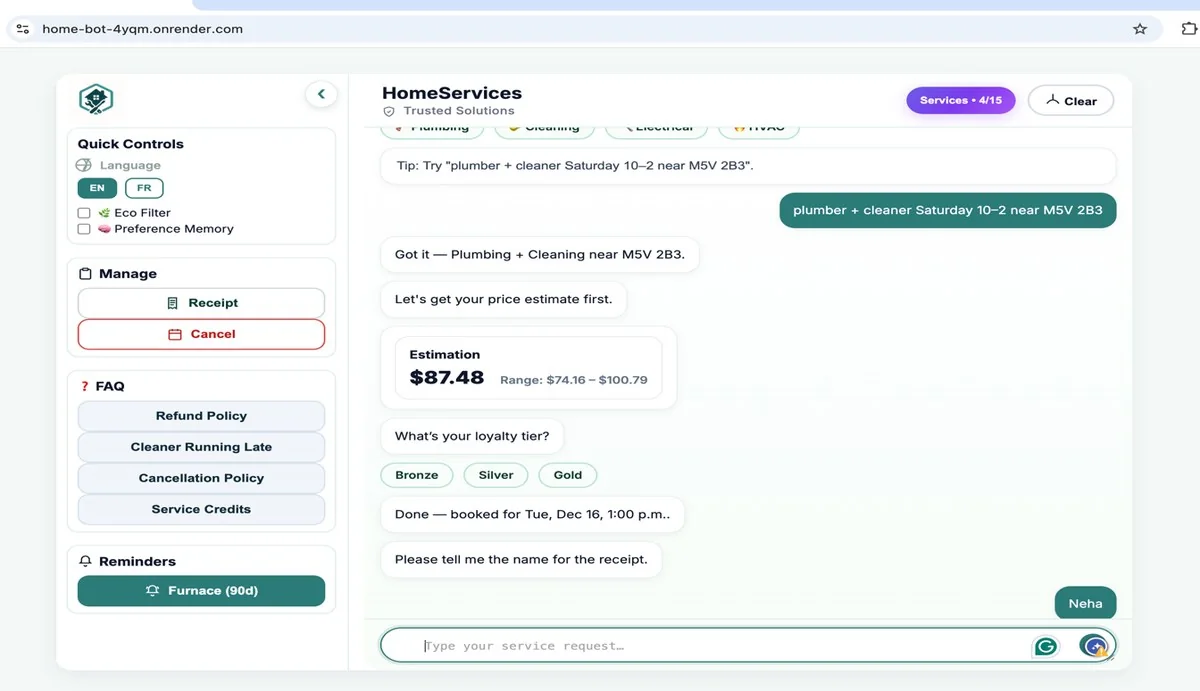The image size is (1200, 691).
Task: Open the browser extensions puzzle icon
Action: [x=1189, y=29]
